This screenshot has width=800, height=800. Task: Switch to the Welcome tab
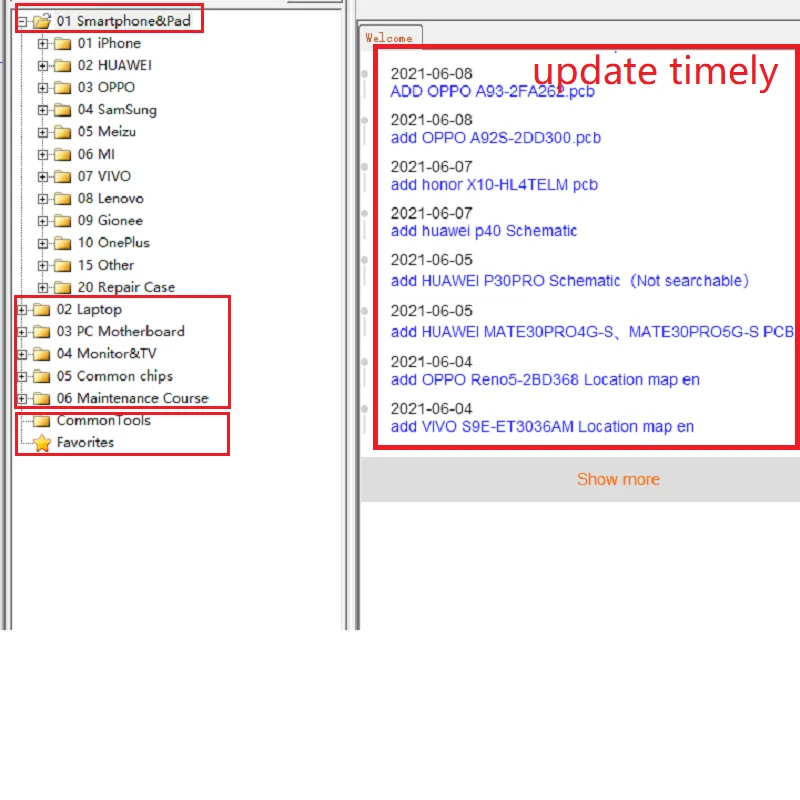coord(389,38)
